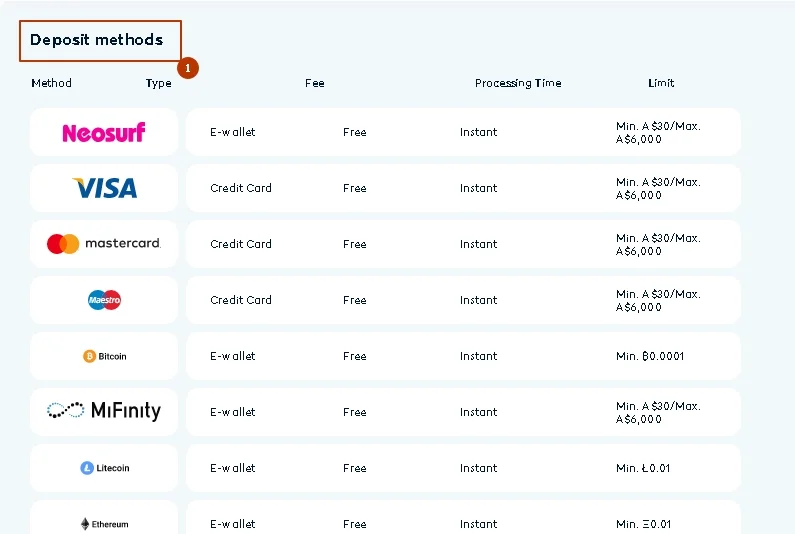The height and width of the screenshot is (534, 795).
Task: Click Credit Card in the Maestro row
Action: click(x=241, y=300)
